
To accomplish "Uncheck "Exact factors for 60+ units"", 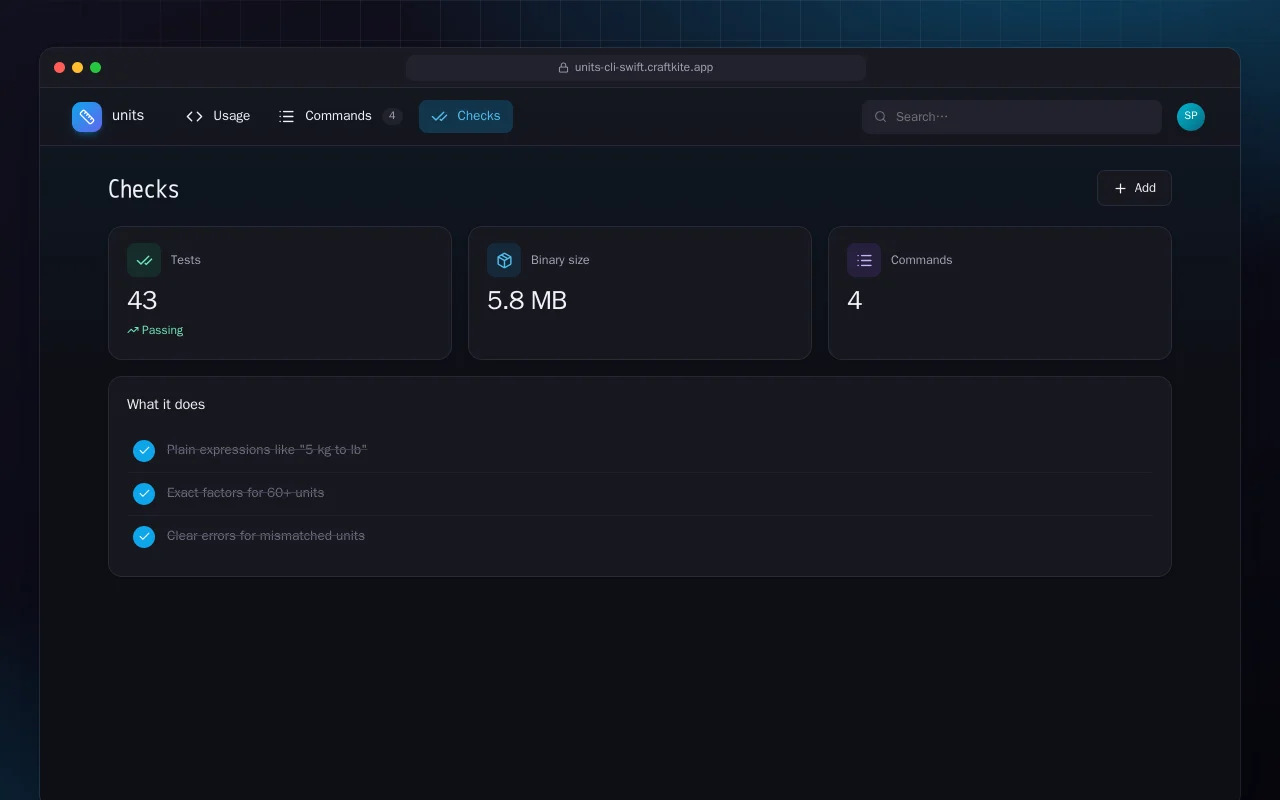I will pyautogui.click(x=144, y=494).
